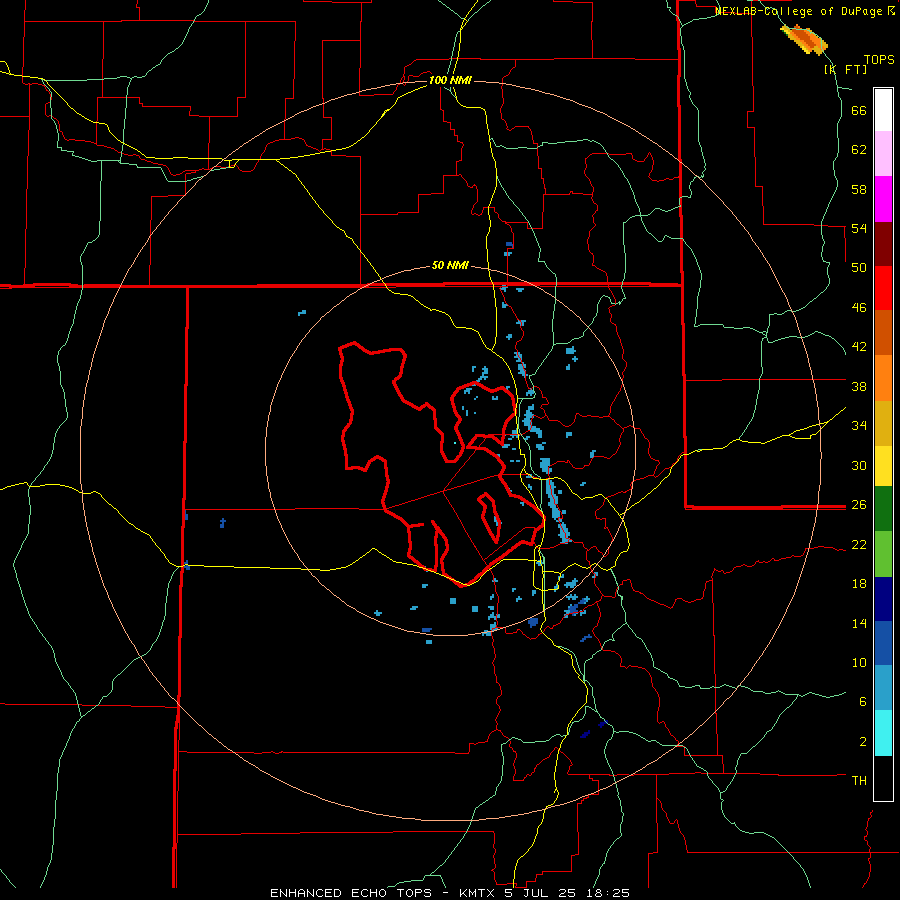Screen dimensions: 900x900
Task: Click the '38' legend value
Action: (x=859, y=386)
